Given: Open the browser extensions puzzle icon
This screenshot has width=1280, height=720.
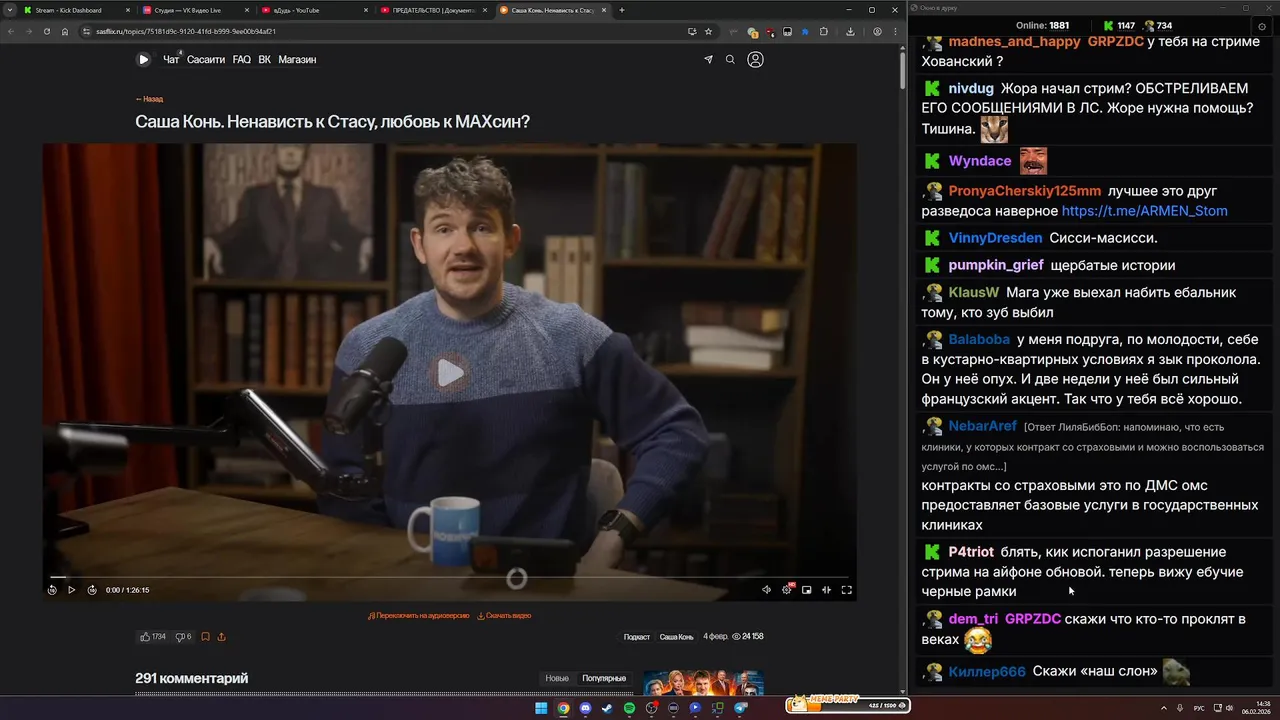Looking at the screenshot, I should (823, 31).
